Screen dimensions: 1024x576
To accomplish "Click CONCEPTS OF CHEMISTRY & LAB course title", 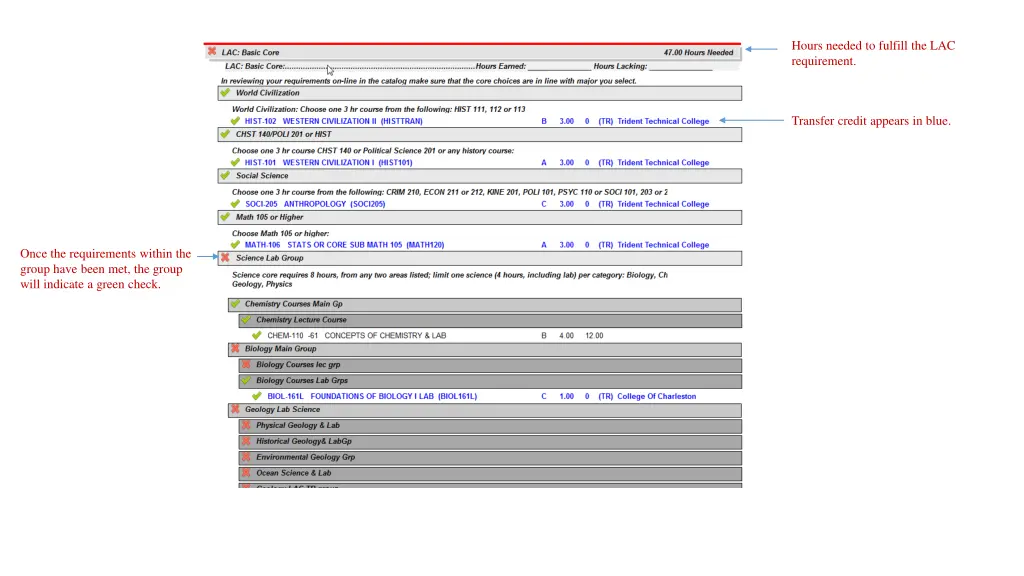I will tap(385, 336).
